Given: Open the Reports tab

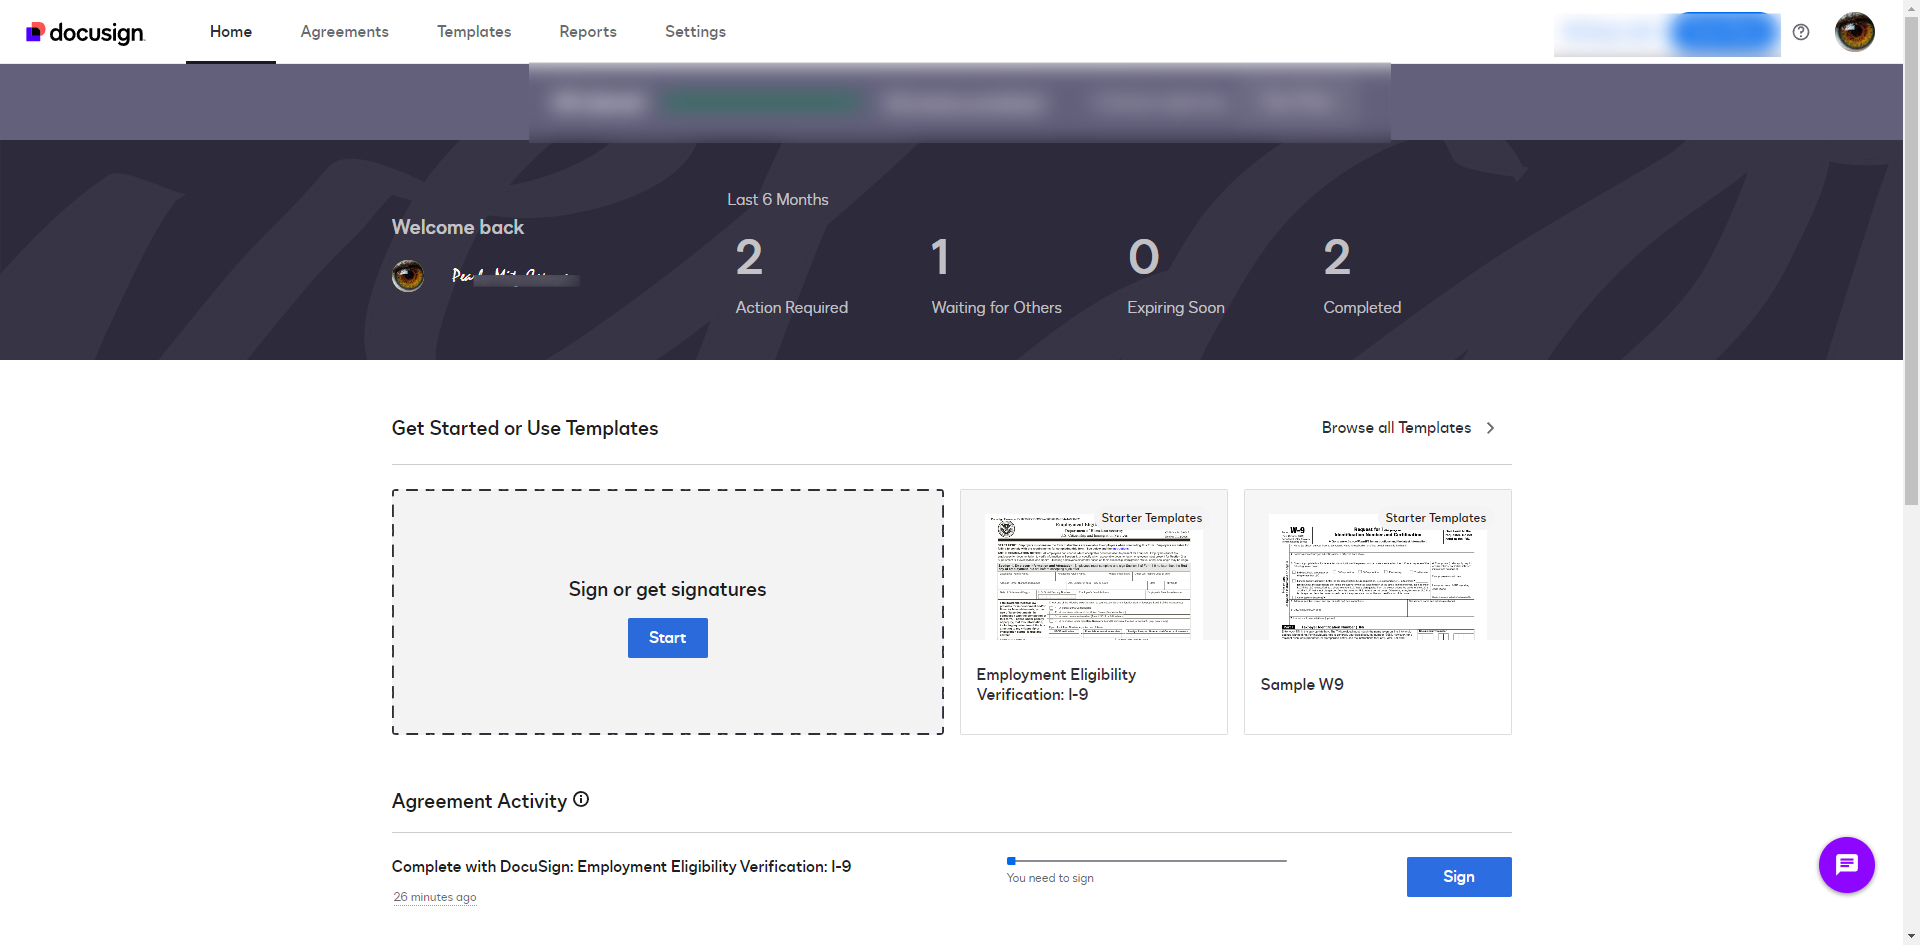Looking at the screenshot, I should [x=588, y=32].
